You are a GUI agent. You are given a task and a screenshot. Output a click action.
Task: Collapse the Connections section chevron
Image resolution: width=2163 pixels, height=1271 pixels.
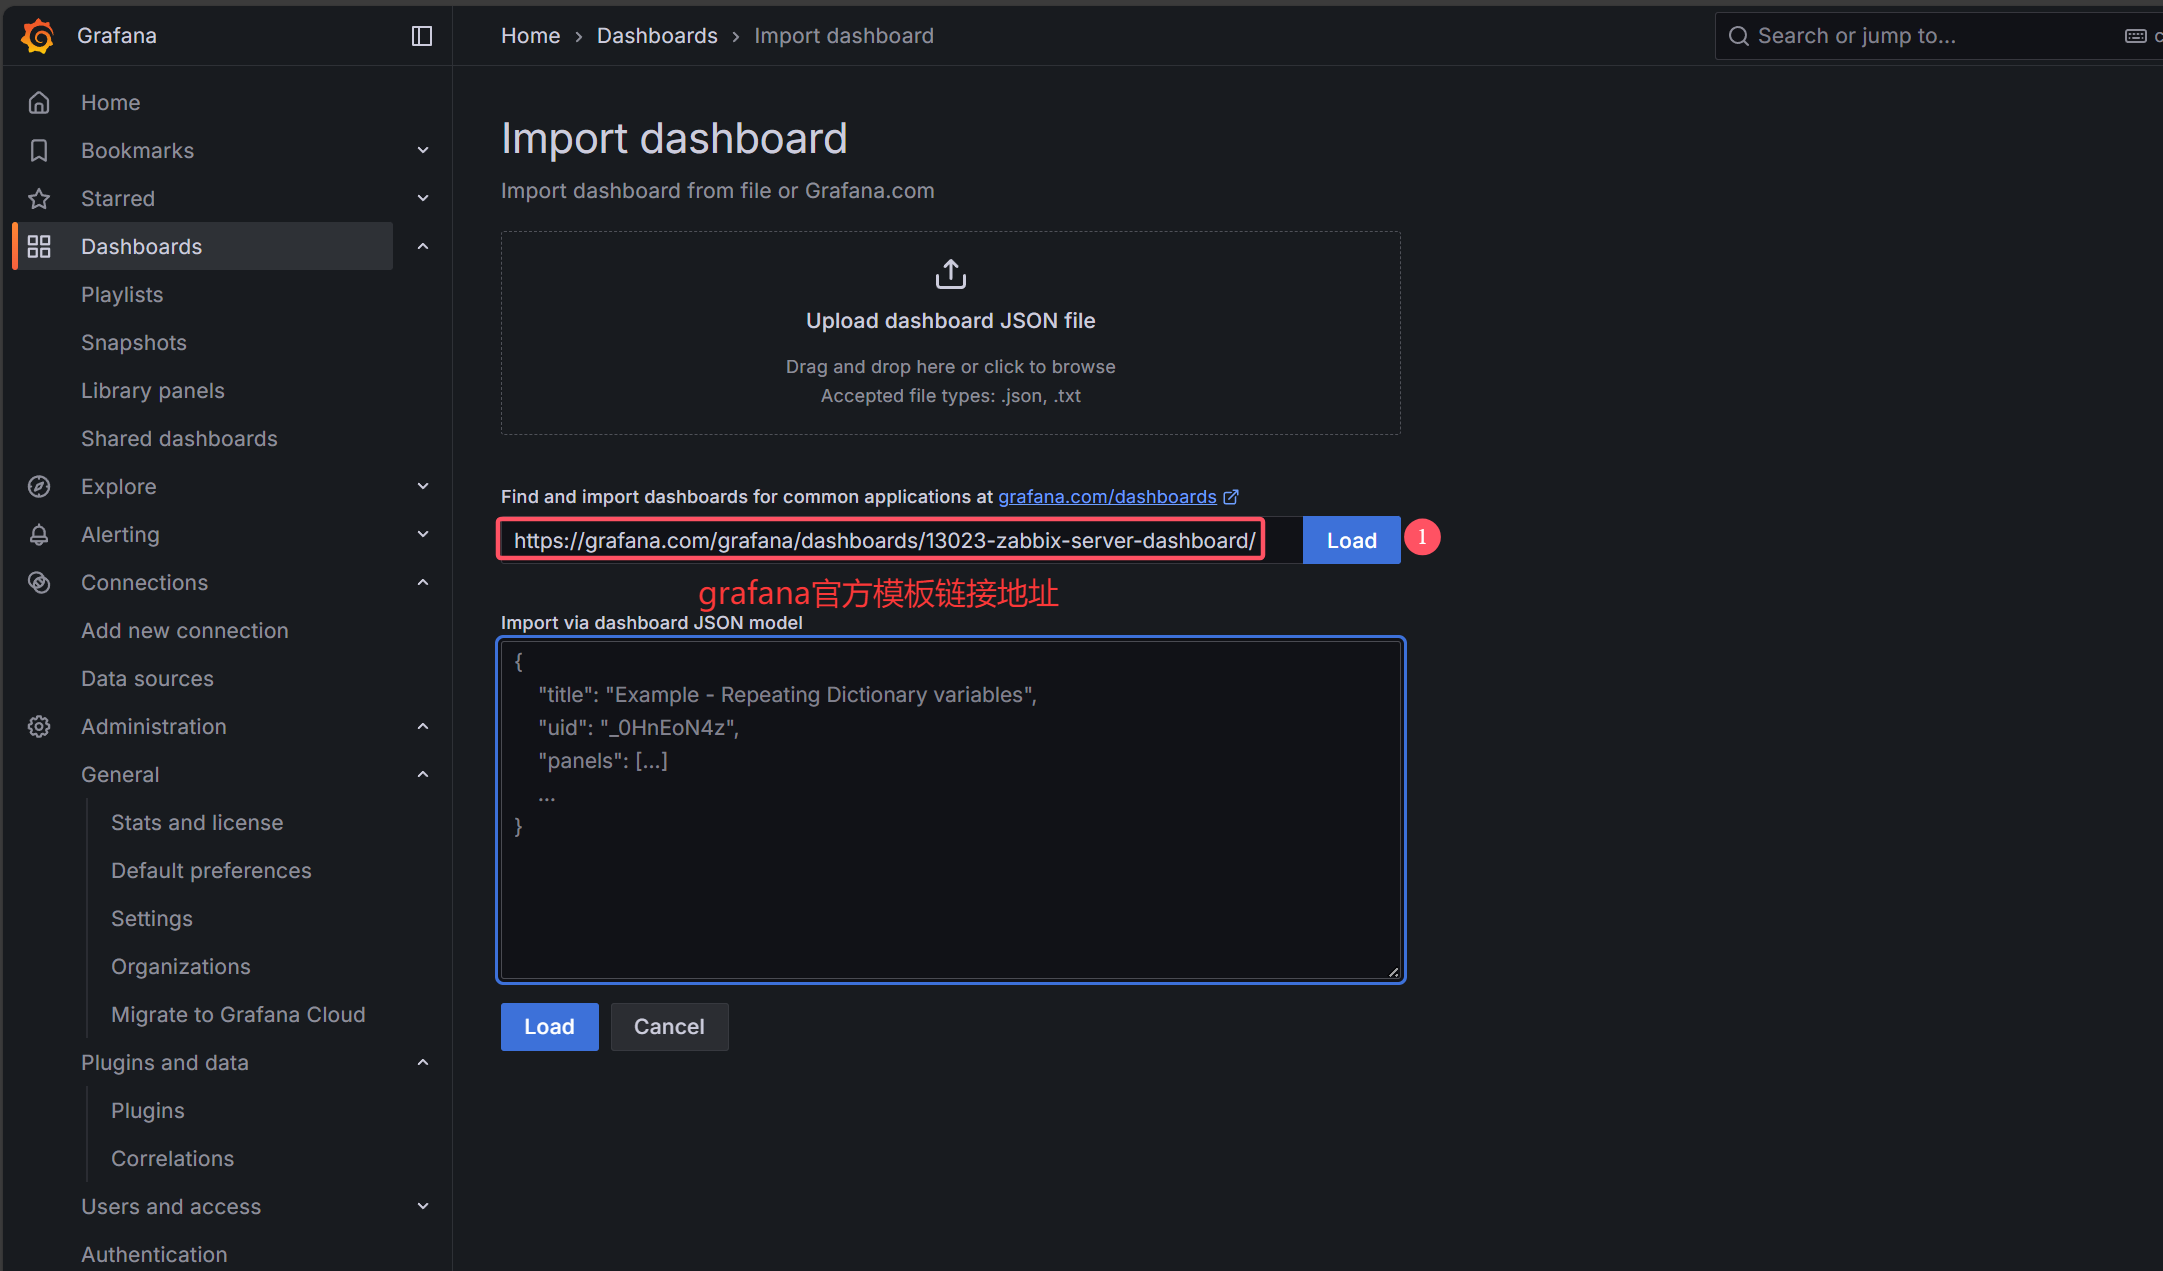pyautogui.click(x=423, y=583)
